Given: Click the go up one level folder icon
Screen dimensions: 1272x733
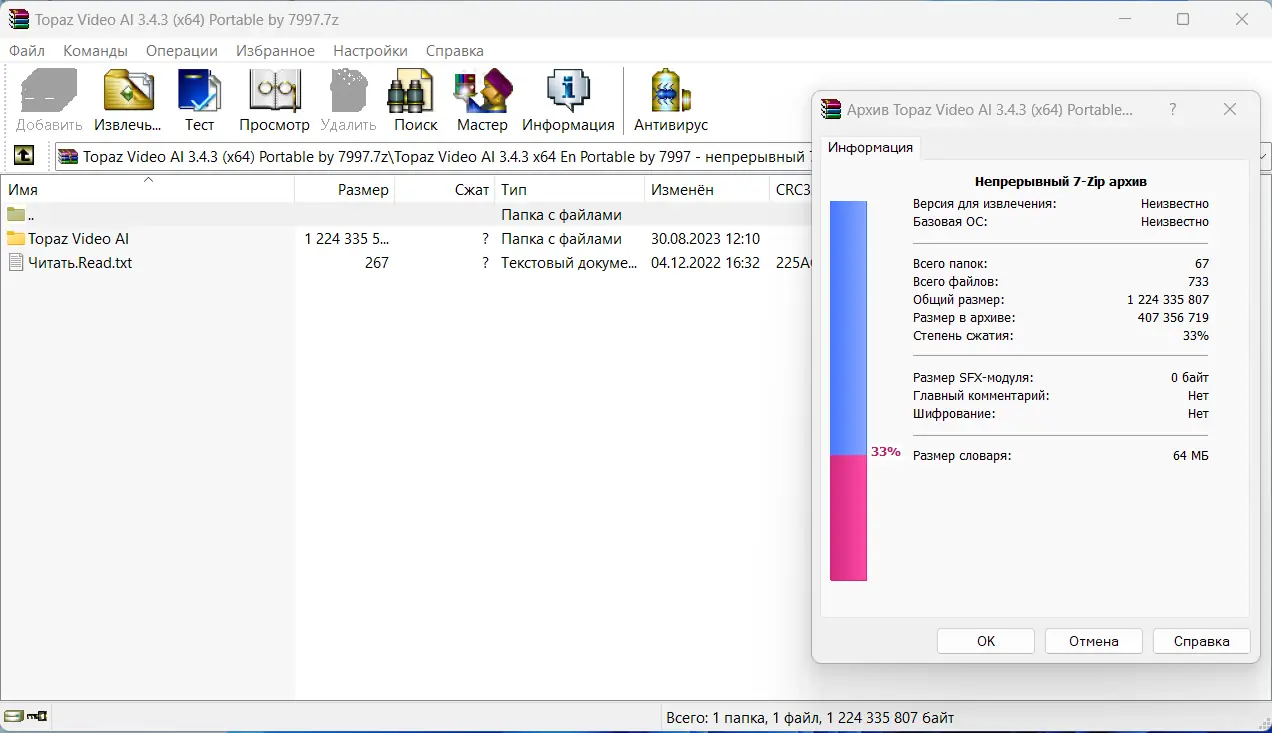Looking at the screenshot, I should (22, 156).
